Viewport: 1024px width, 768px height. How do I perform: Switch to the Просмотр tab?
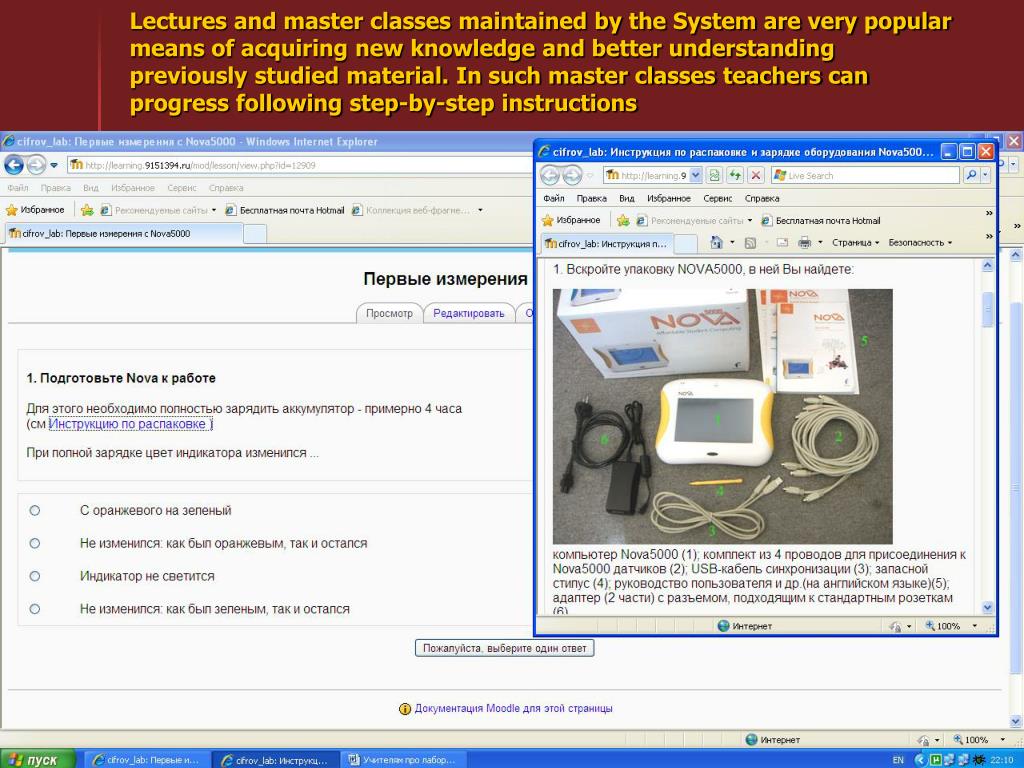click(x=389, y=313)
